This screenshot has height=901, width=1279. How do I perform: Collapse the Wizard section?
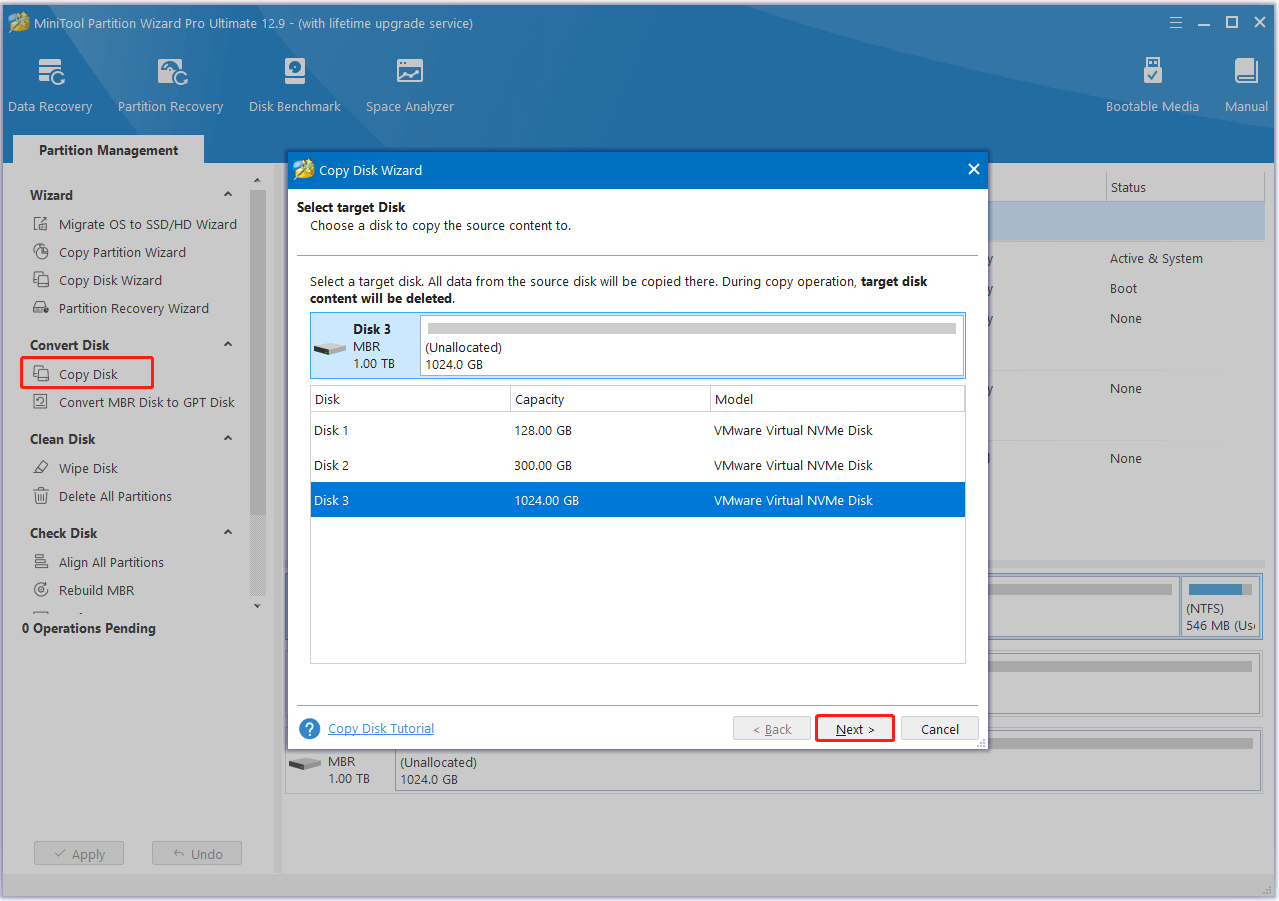pyautogui.click(x=227, y=195)
